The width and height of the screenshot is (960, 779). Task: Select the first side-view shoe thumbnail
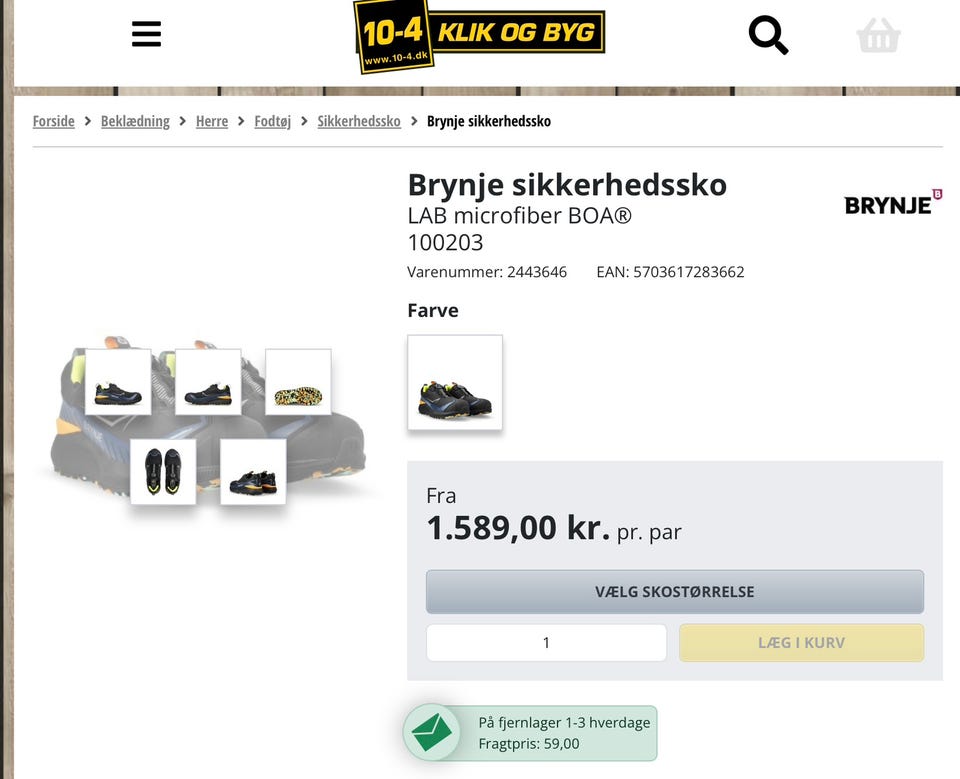coord(118,382)
